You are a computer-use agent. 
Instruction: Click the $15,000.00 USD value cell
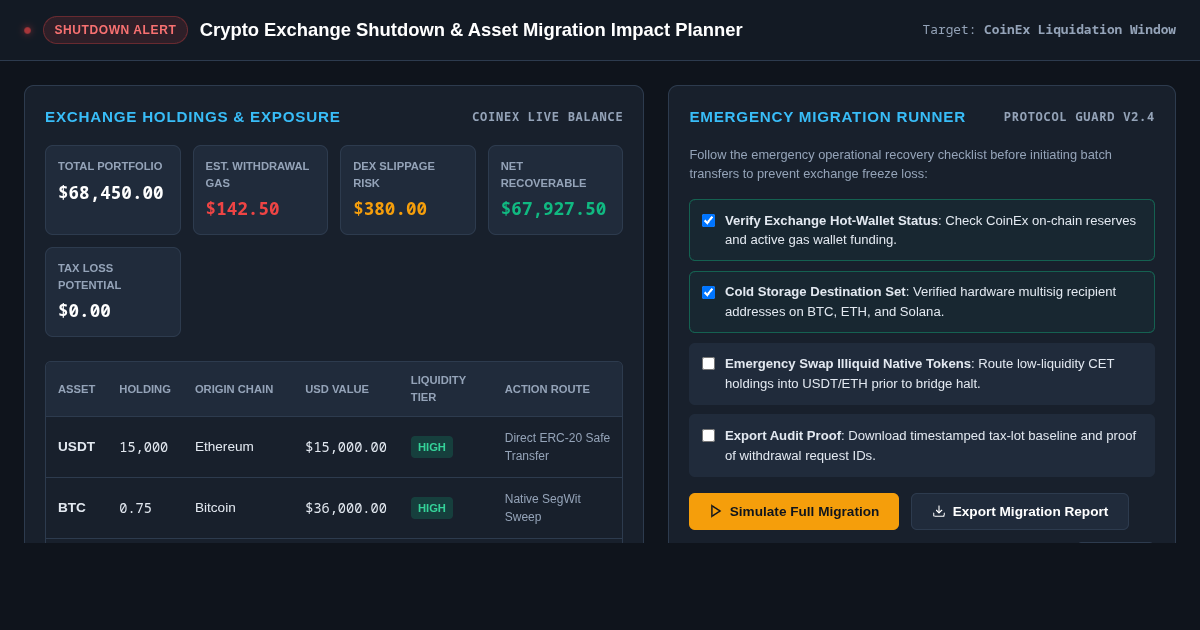346,447
